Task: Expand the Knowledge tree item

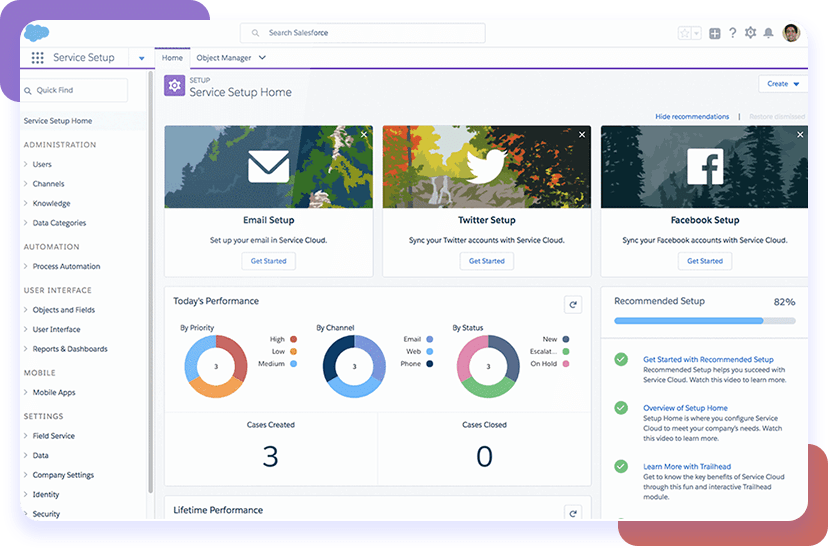Action: click(25, 203)
